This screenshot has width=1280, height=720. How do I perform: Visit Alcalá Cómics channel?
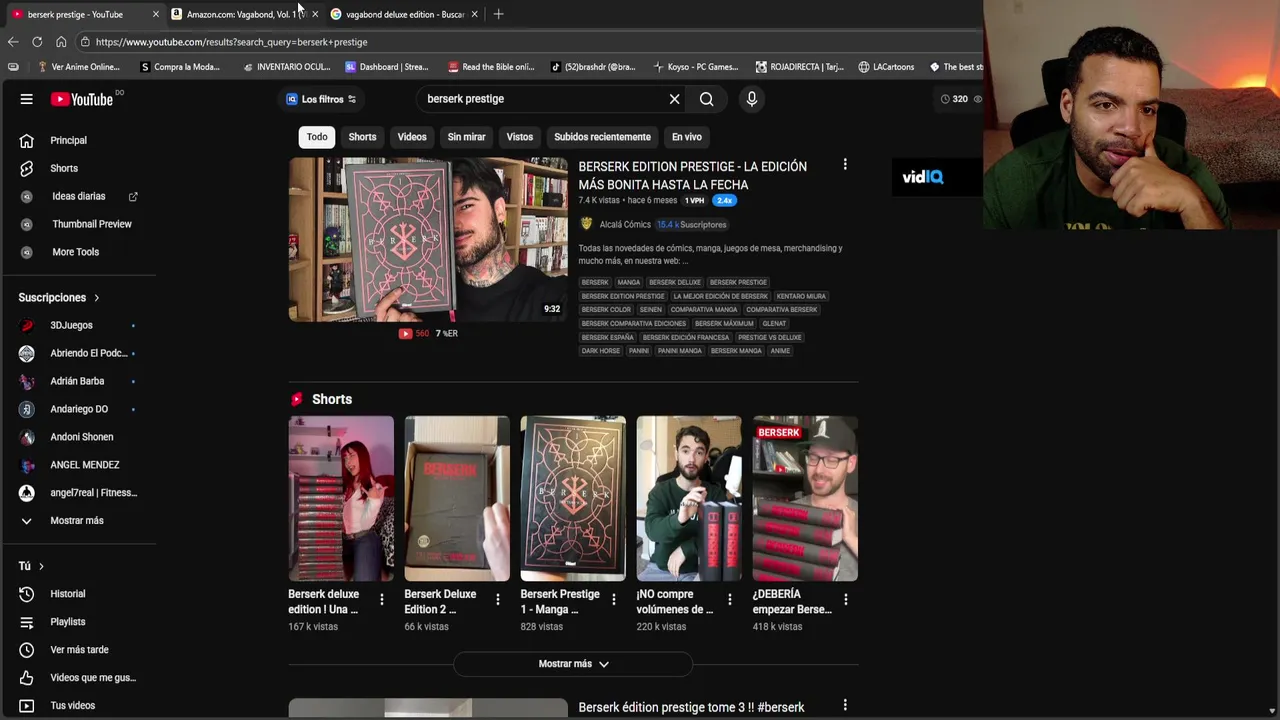pos(625,225)
